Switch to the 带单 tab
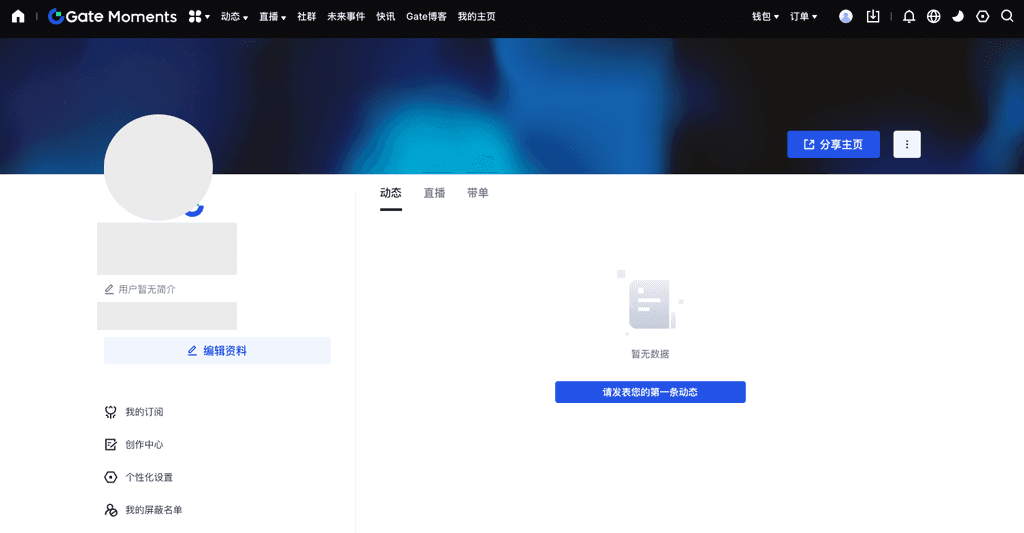This screenshot has width=1024, height=533. click(477, 193)
